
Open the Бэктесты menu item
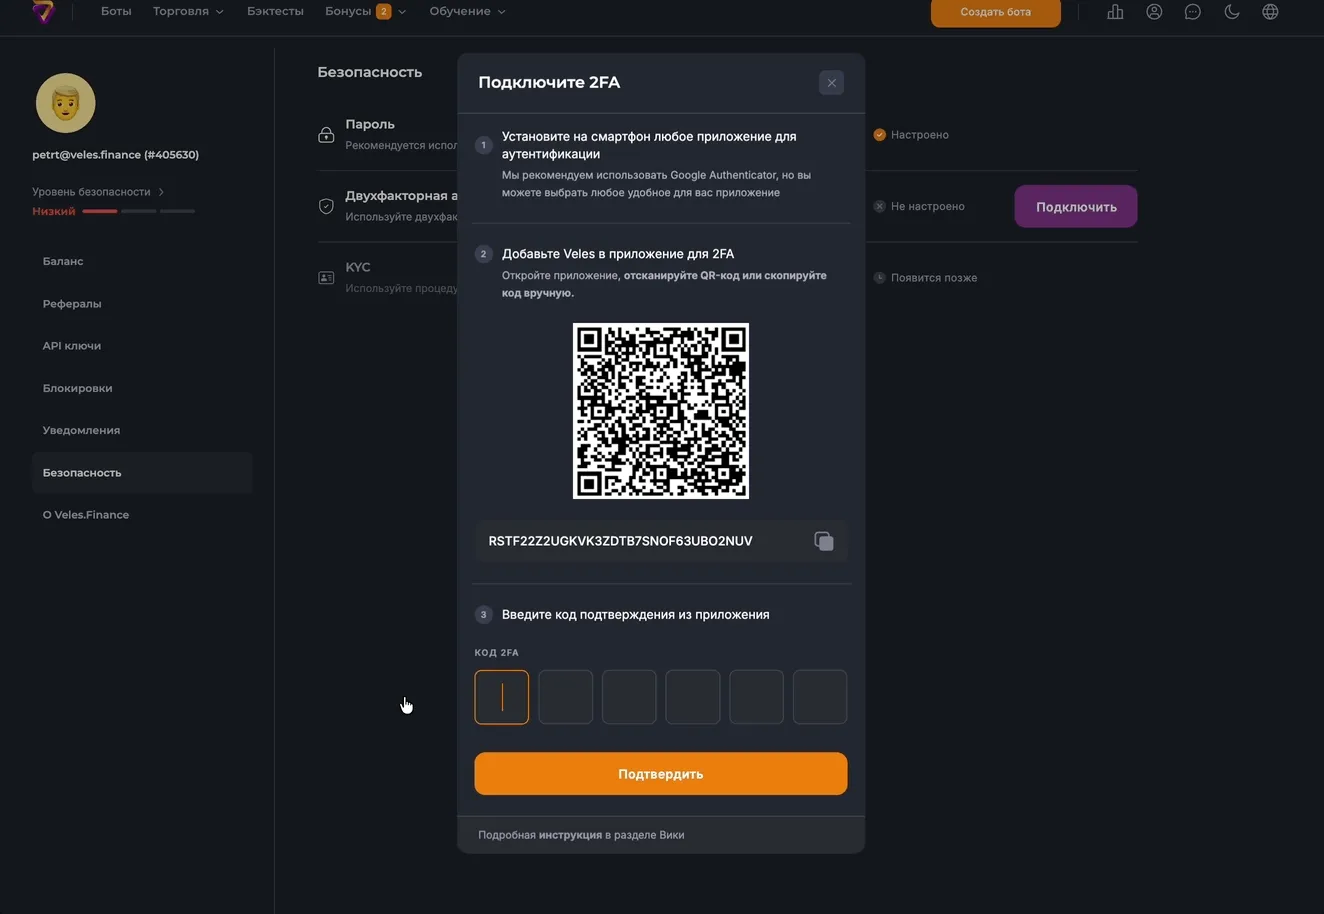point(275,12)
